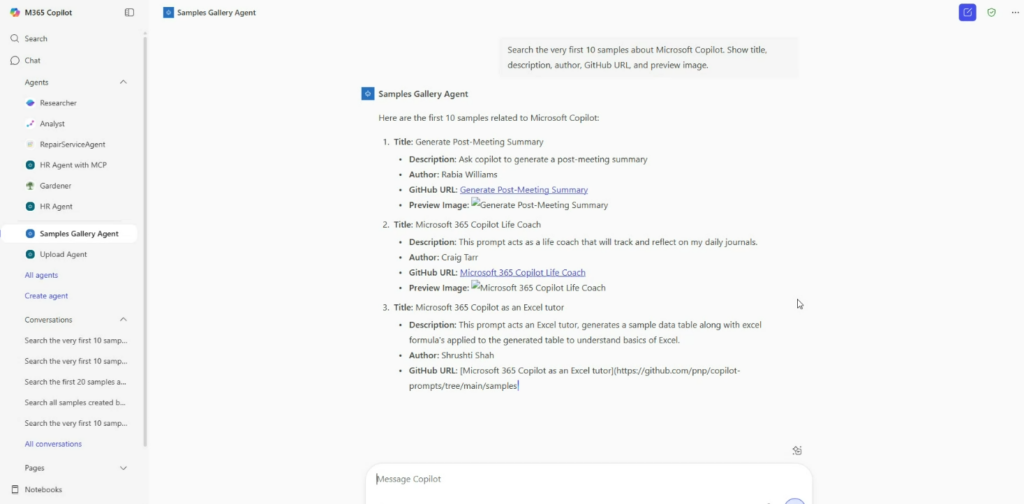Click the broken preview image for Post-Meeting Summary
The width and height of the screenshot is (1024, 504).
coord(539,205)
